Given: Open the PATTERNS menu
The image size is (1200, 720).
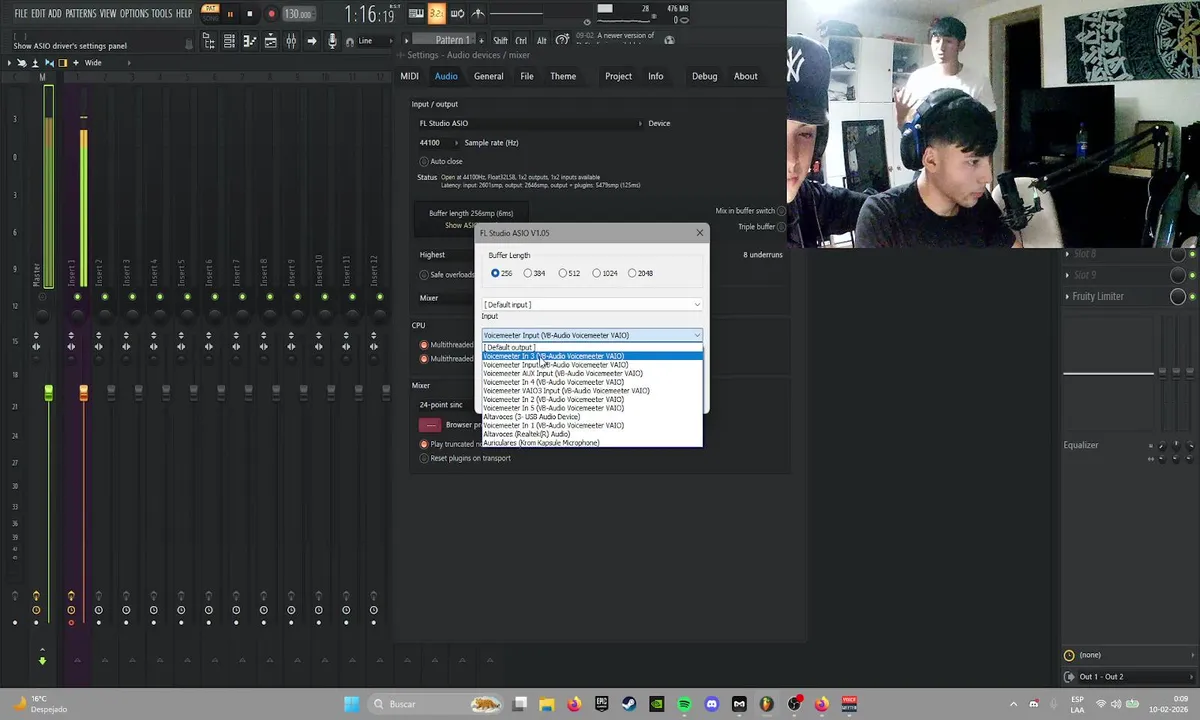Looking at the screenshot, I should coord(80,14).
